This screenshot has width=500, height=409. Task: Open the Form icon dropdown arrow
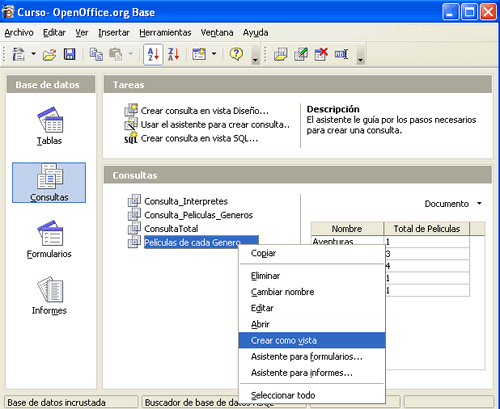pos(214,53)
